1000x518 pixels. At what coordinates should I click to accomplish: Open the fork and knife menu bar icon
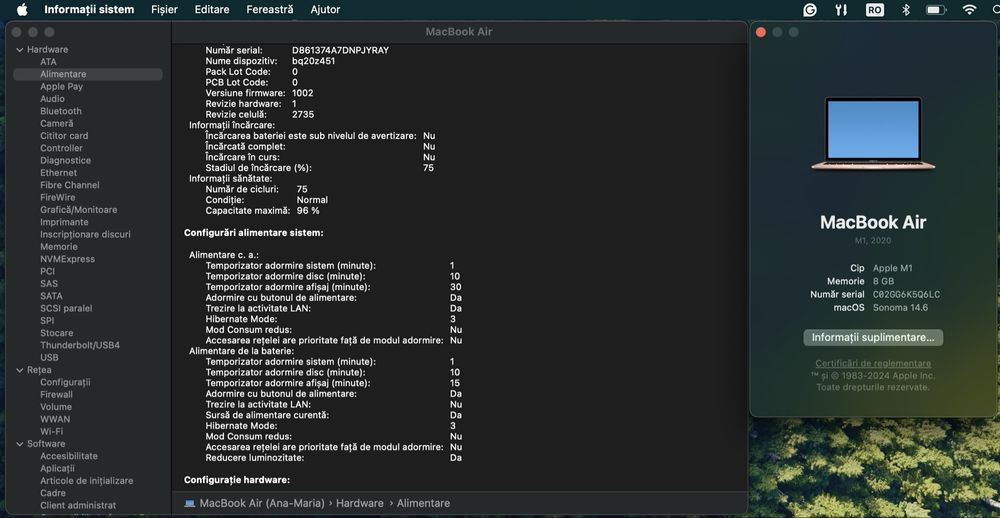tap(841, 10)
